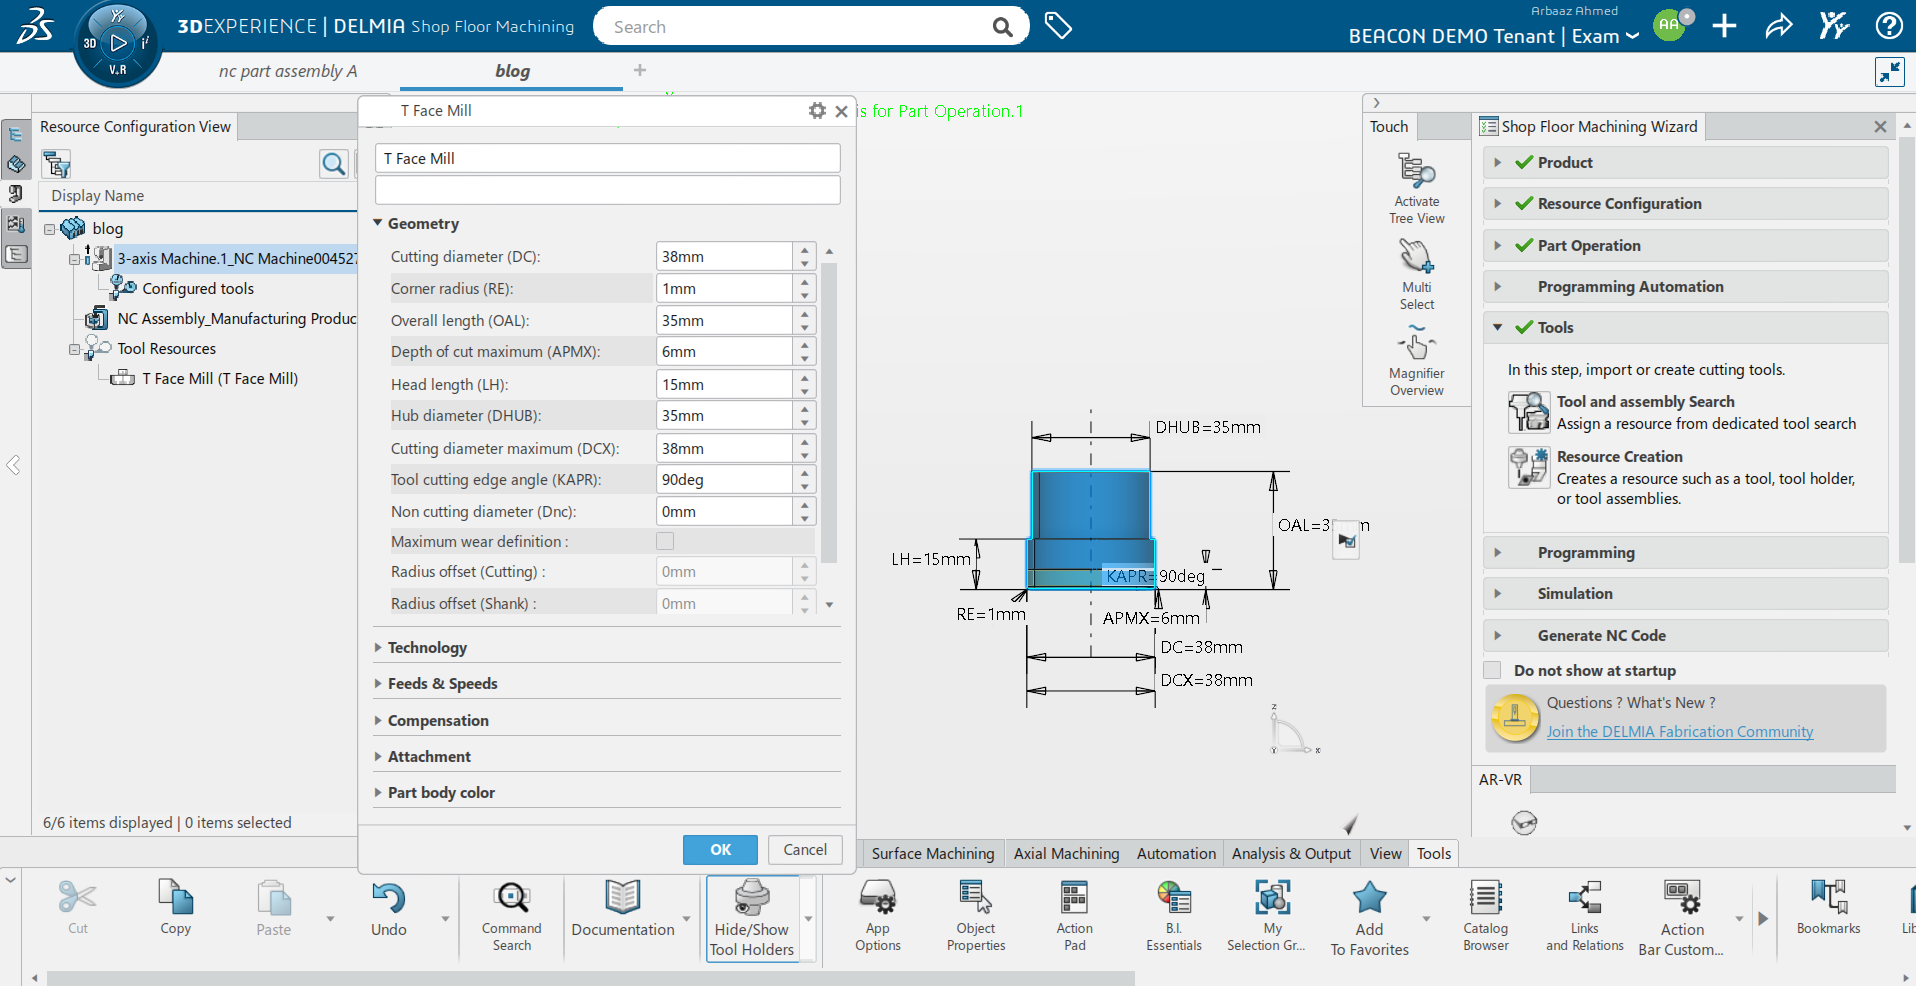Viewport: 1916px width, 986px height.
Task: Expand the Feeds & Speeds section
Action: (378, 683)
